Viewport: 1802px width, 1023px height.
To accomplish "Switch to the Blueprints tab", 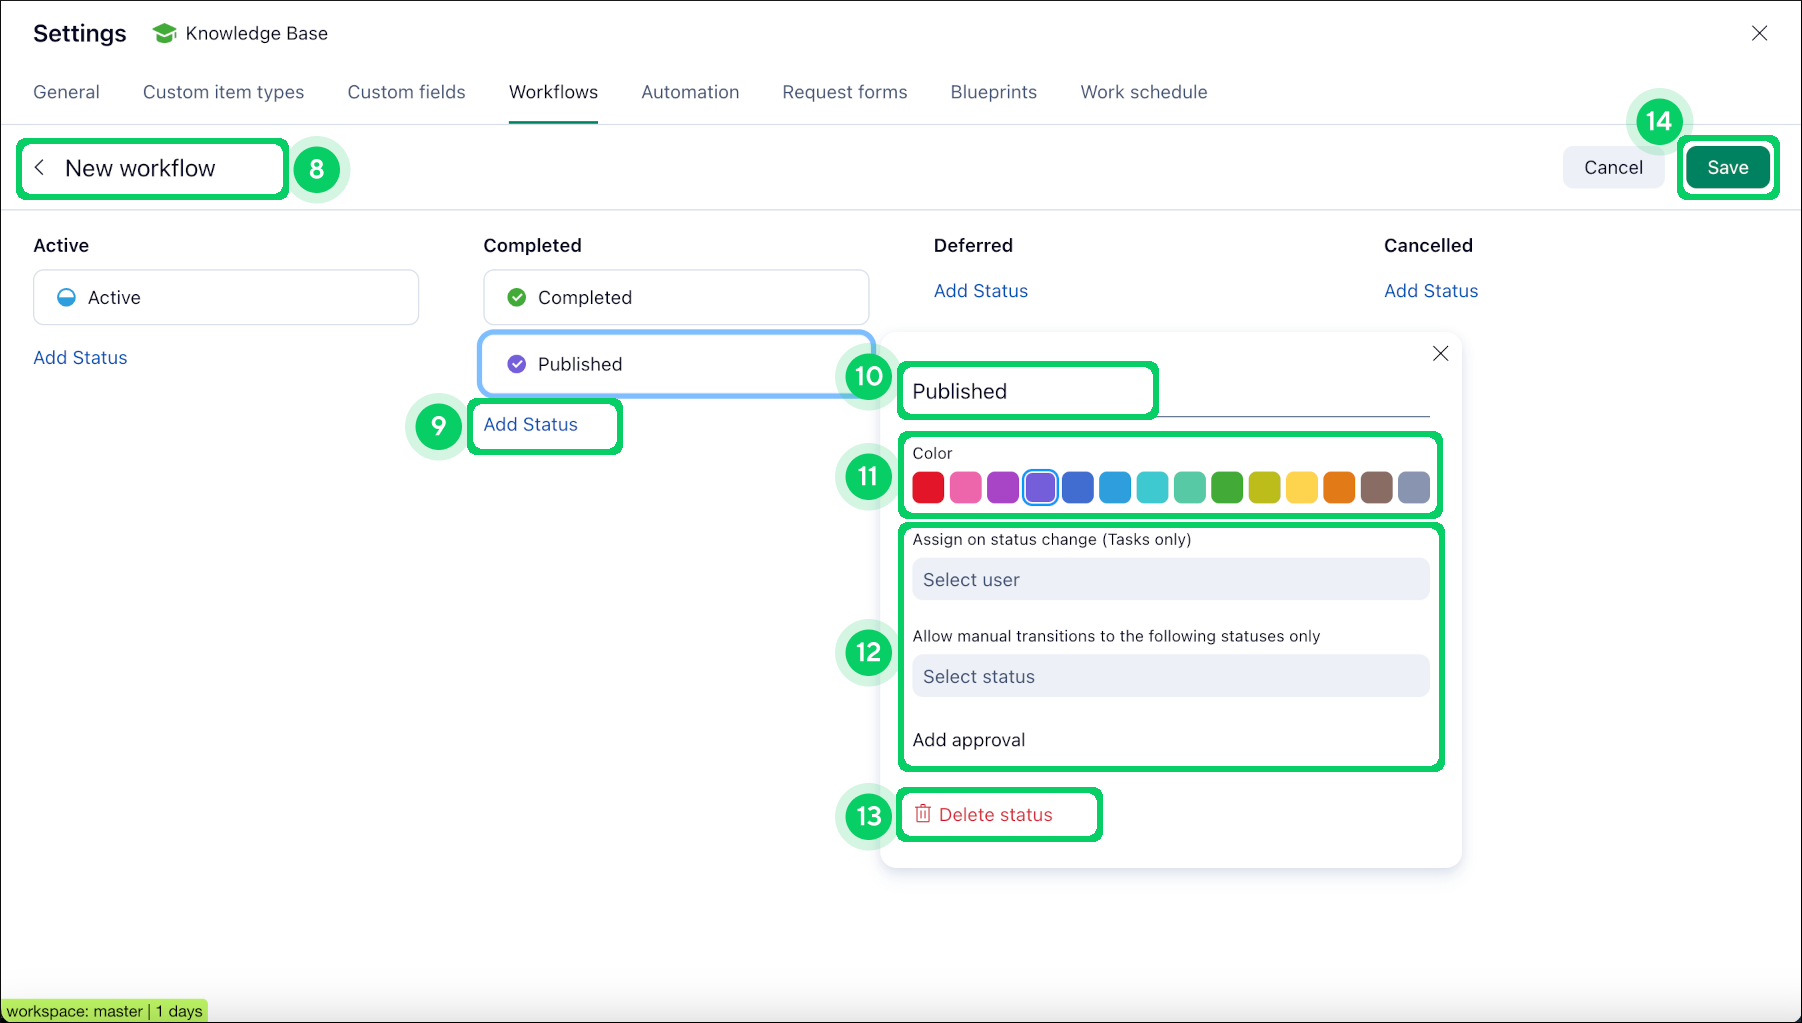I will coord(993,92).
